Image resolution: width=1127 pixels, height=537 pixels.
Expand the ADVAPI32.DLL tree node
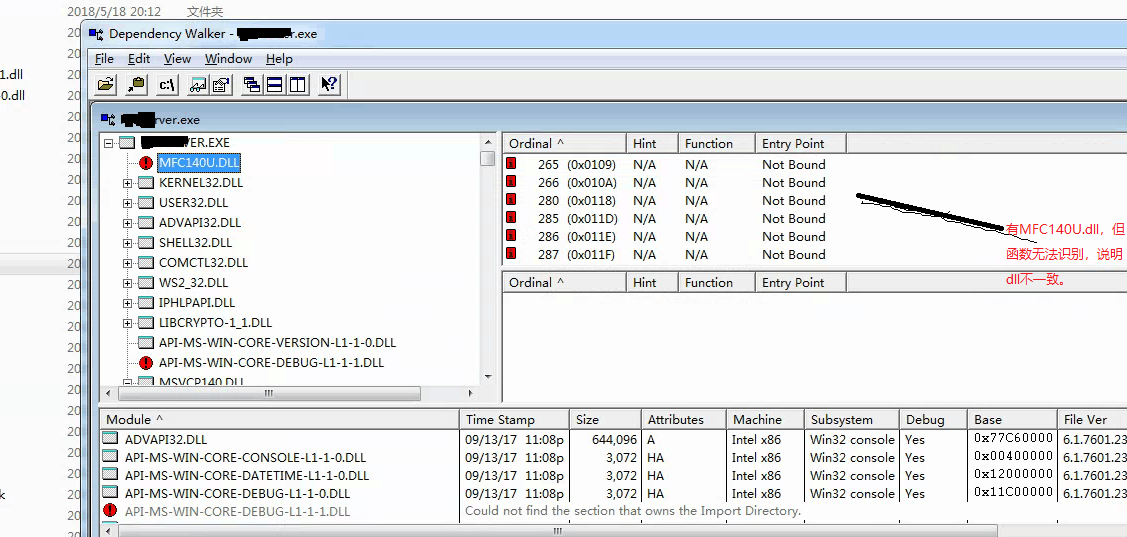click(128, 223)
